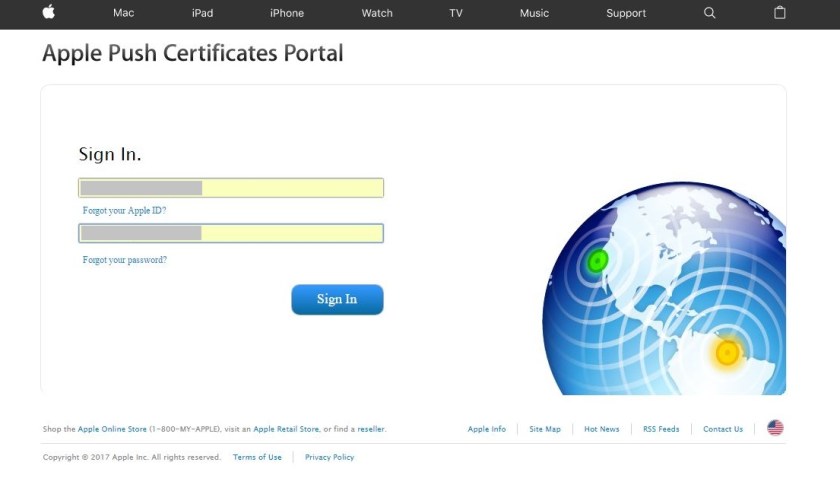Open the Mac menu item

tap(123, 13)
